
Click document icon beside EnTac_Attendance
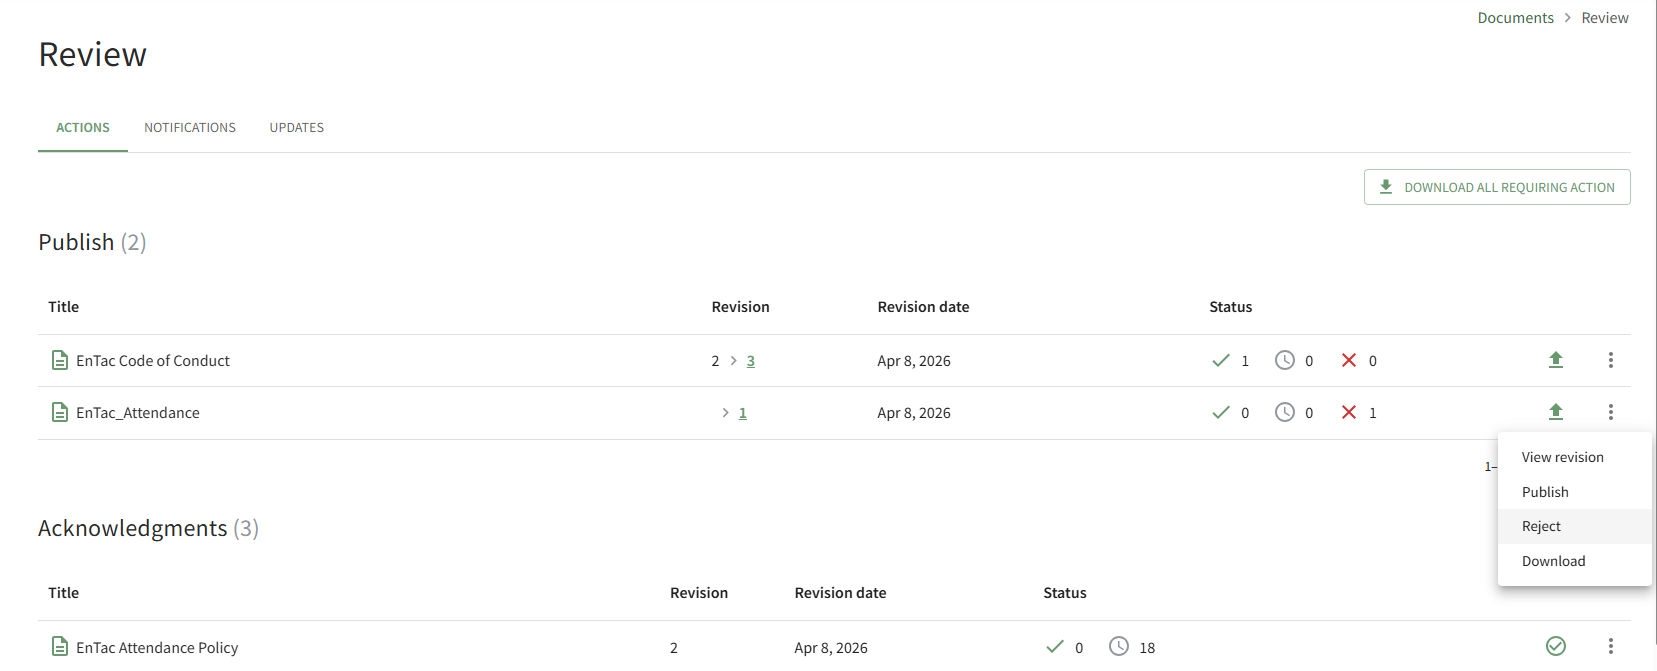(x=60, y=412)
